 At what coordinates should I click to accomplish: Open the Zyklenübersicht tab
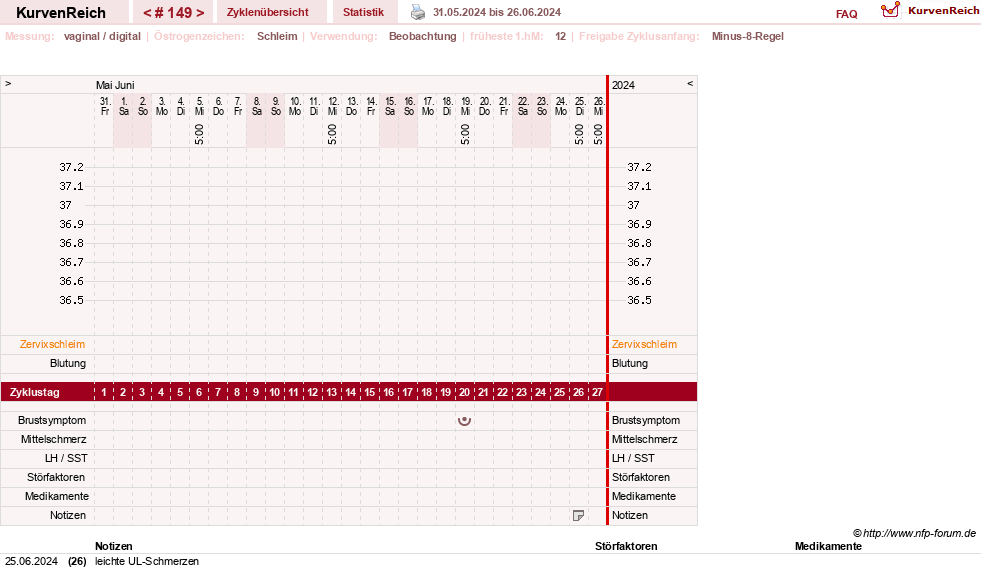[x=268, y=12]
